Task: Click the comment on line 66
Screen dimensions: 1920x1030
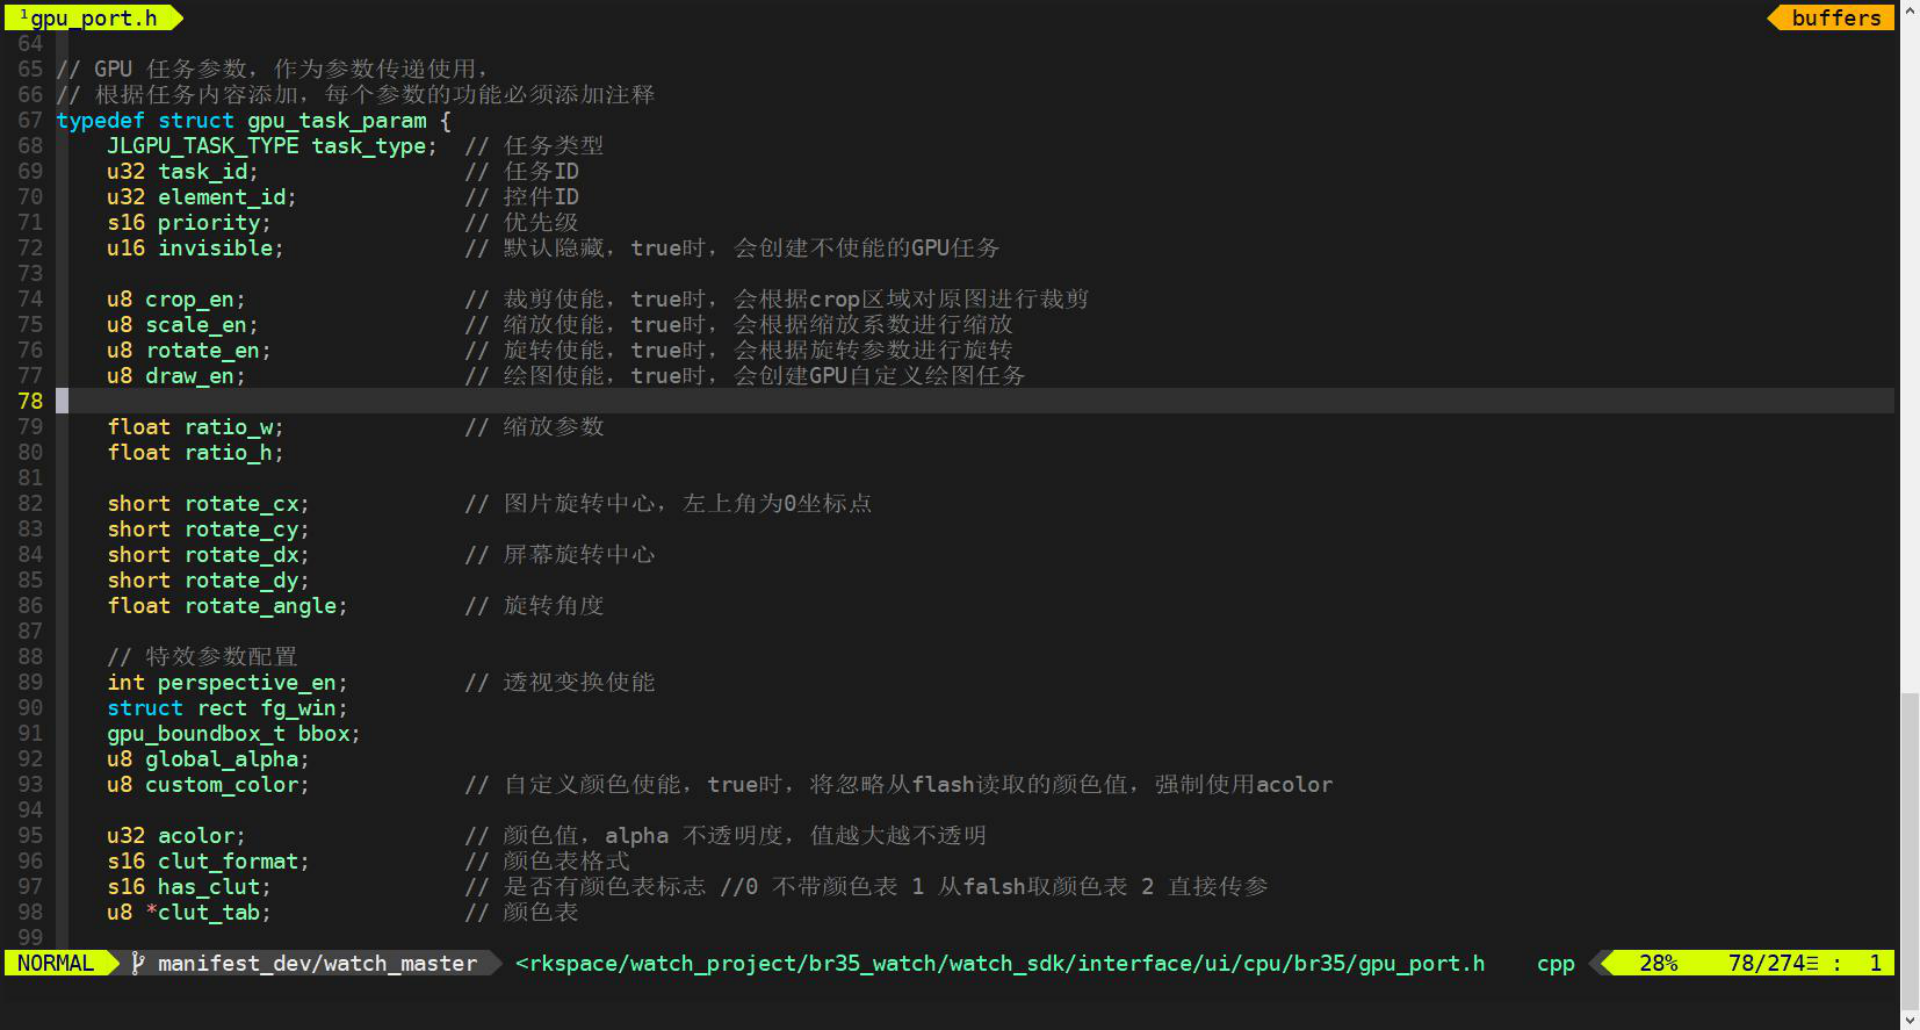Action: click(x=355, y=95)
